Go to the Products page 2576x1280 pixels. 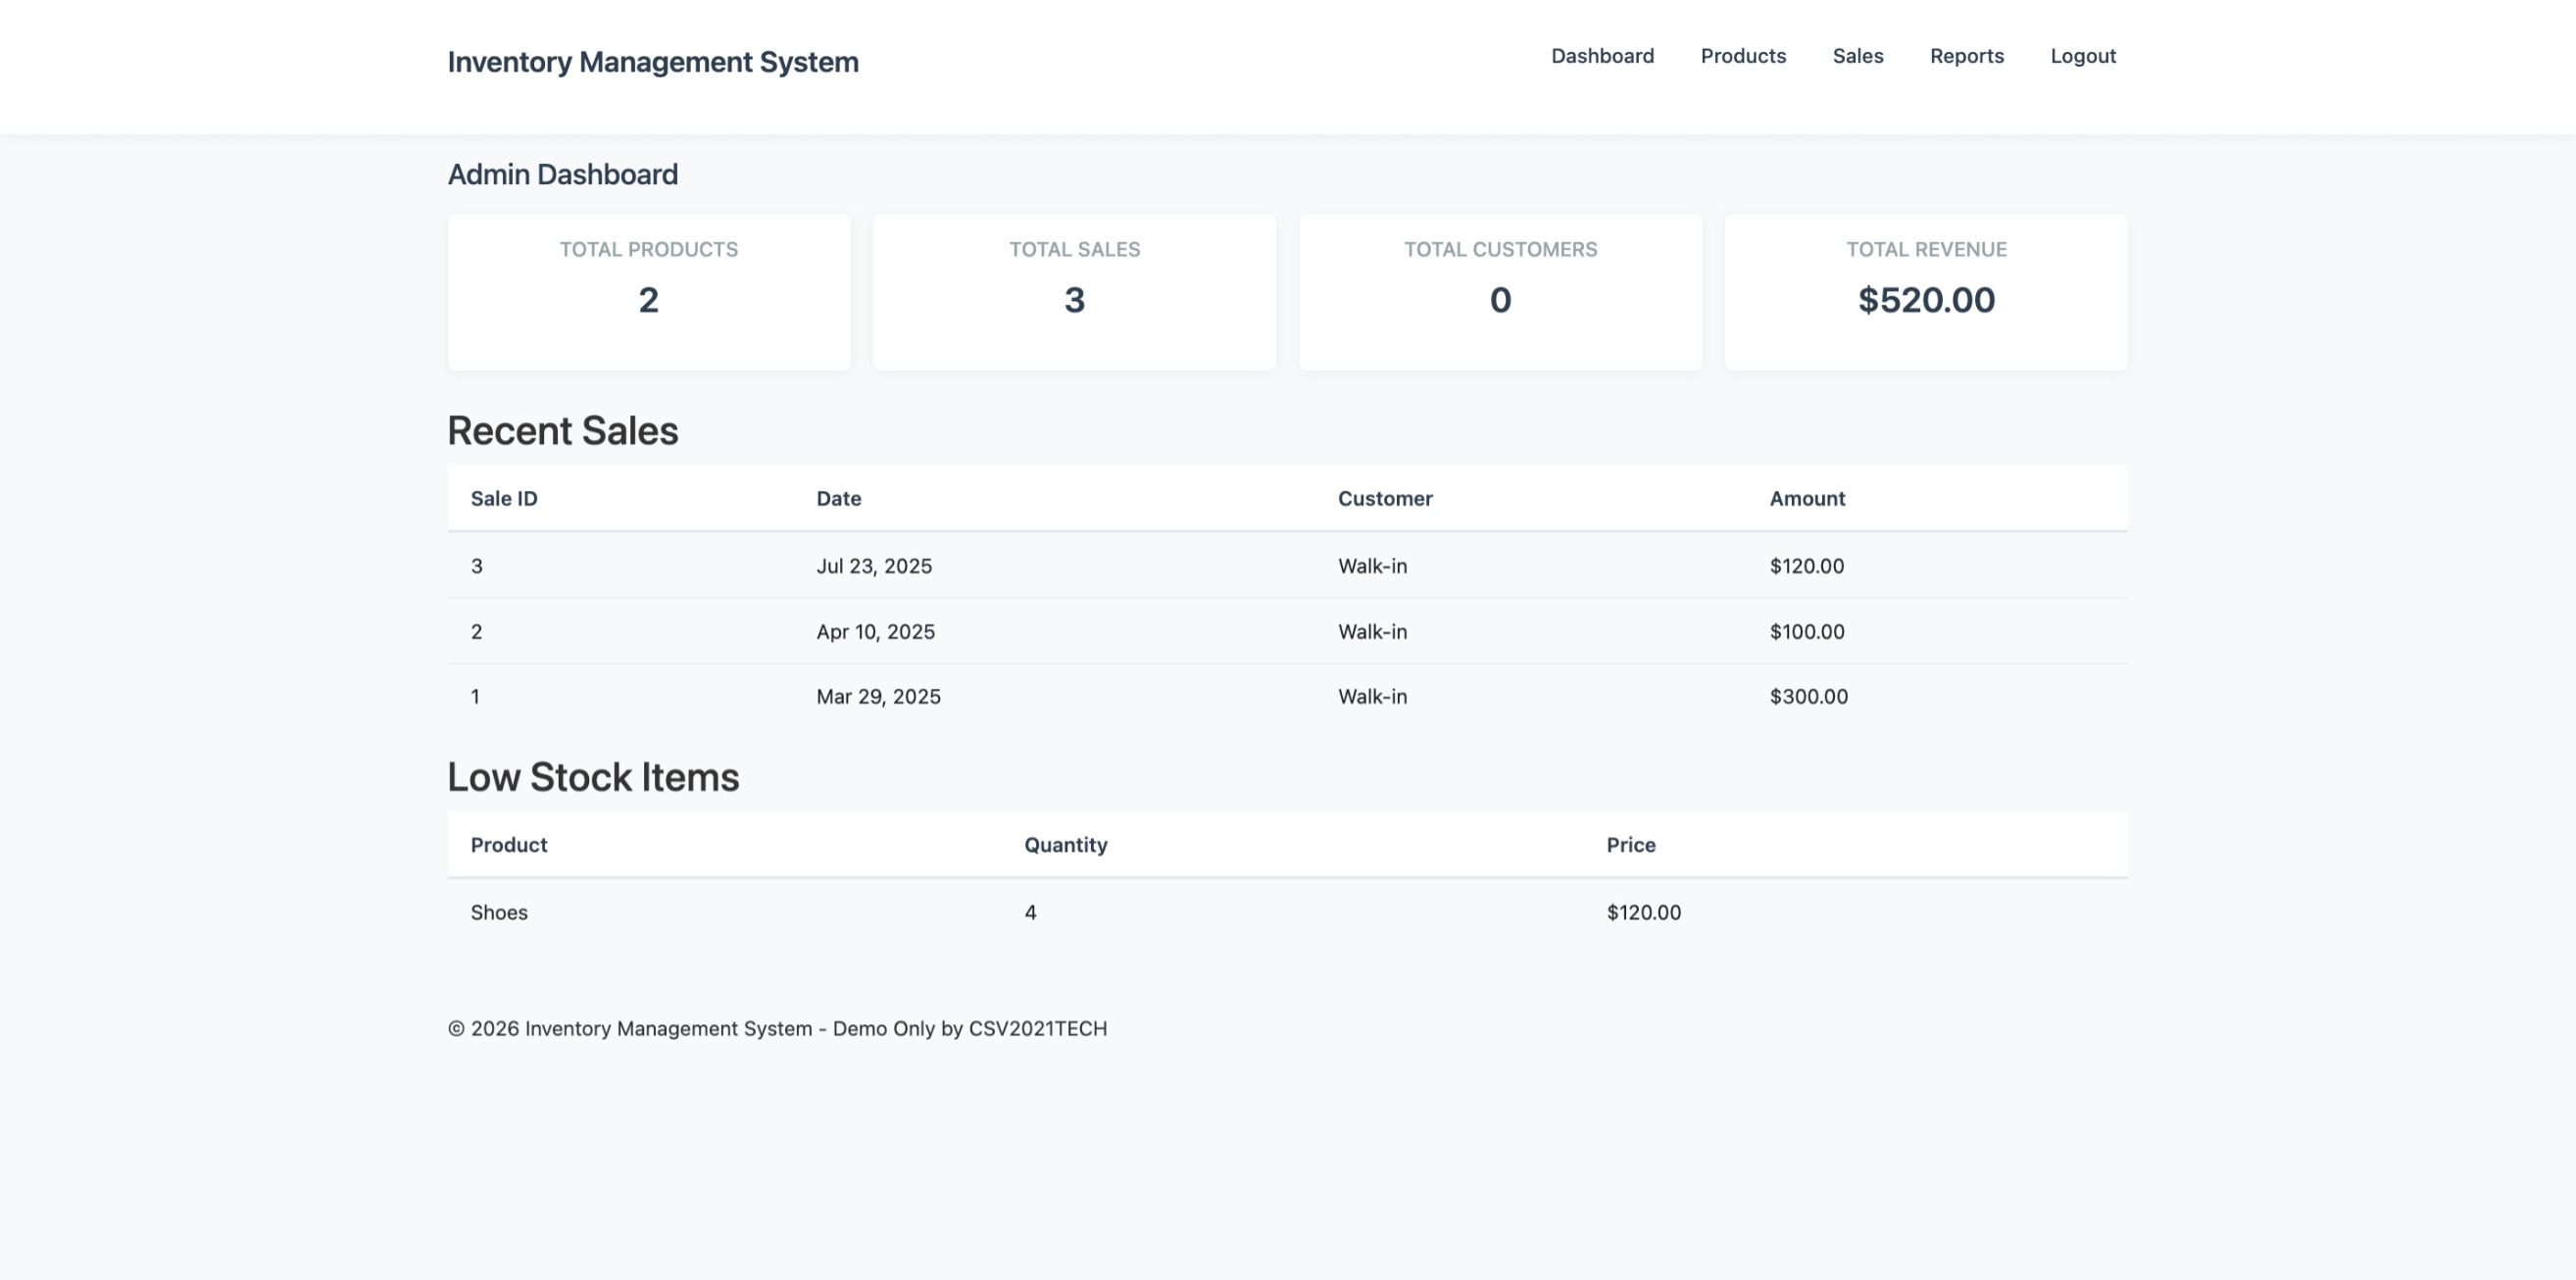click(1743, 56)
